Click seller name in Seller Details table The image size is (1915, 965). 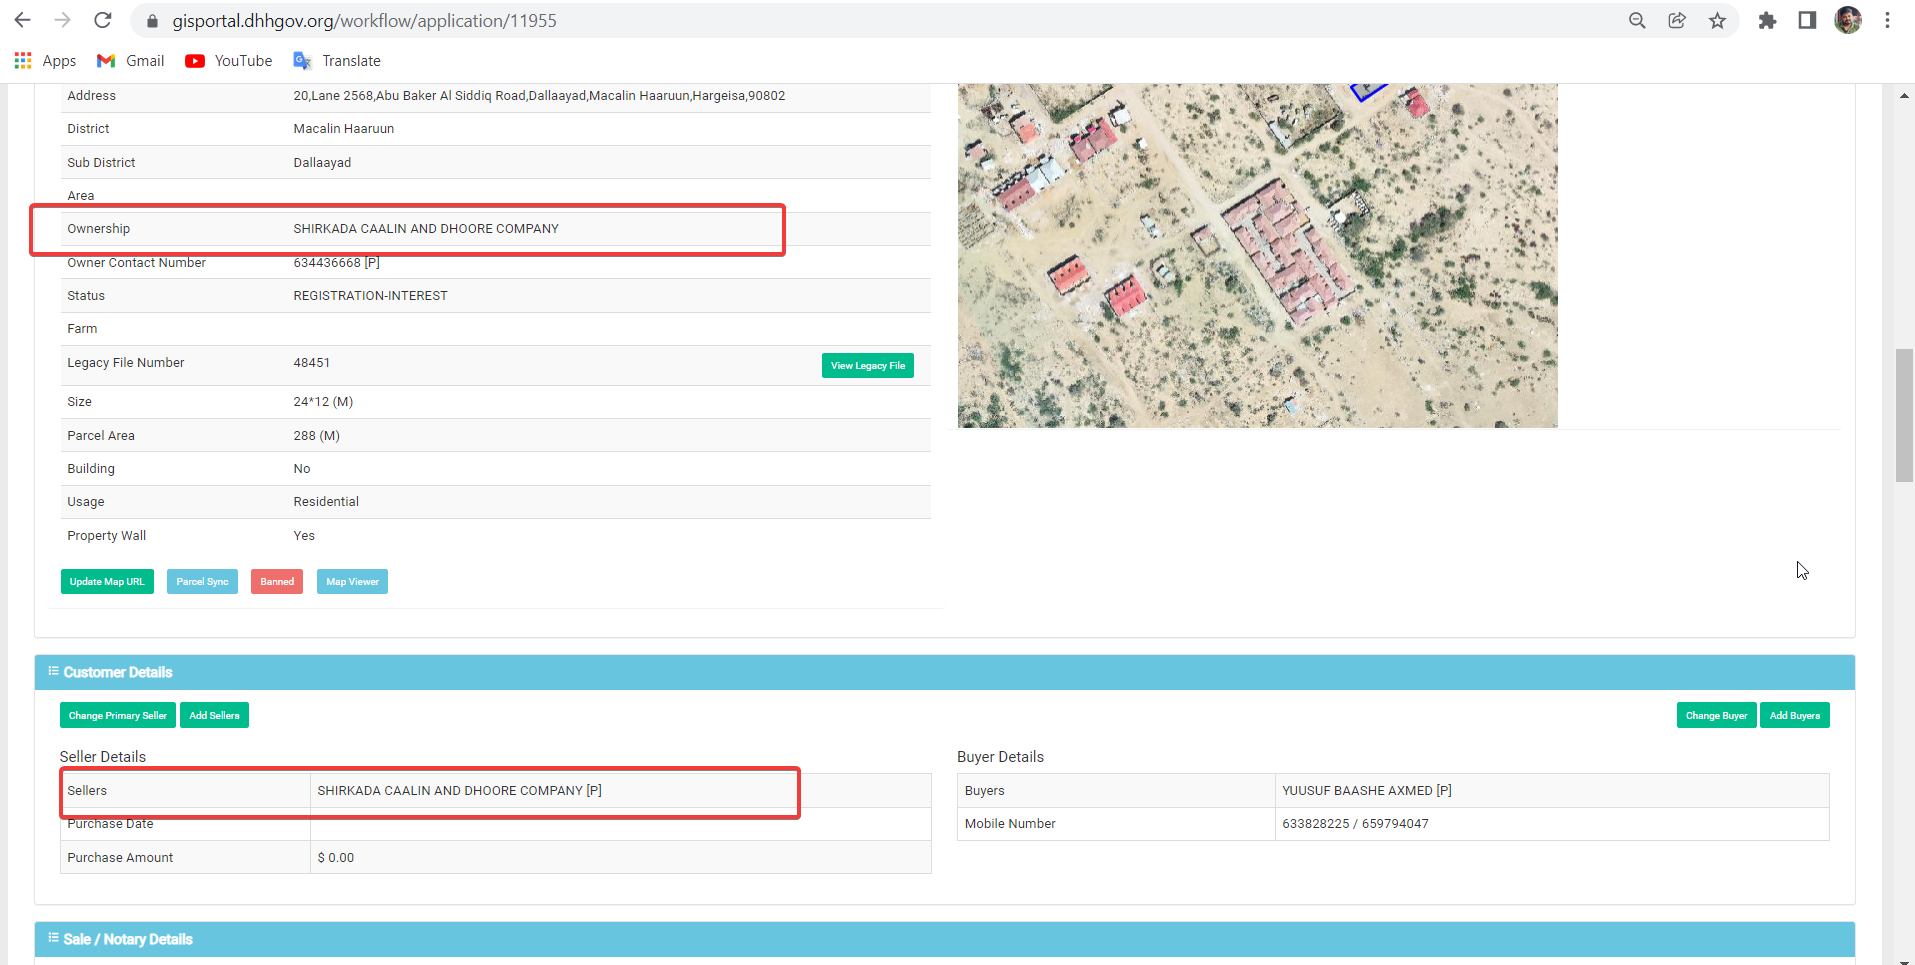pos(459,791)
